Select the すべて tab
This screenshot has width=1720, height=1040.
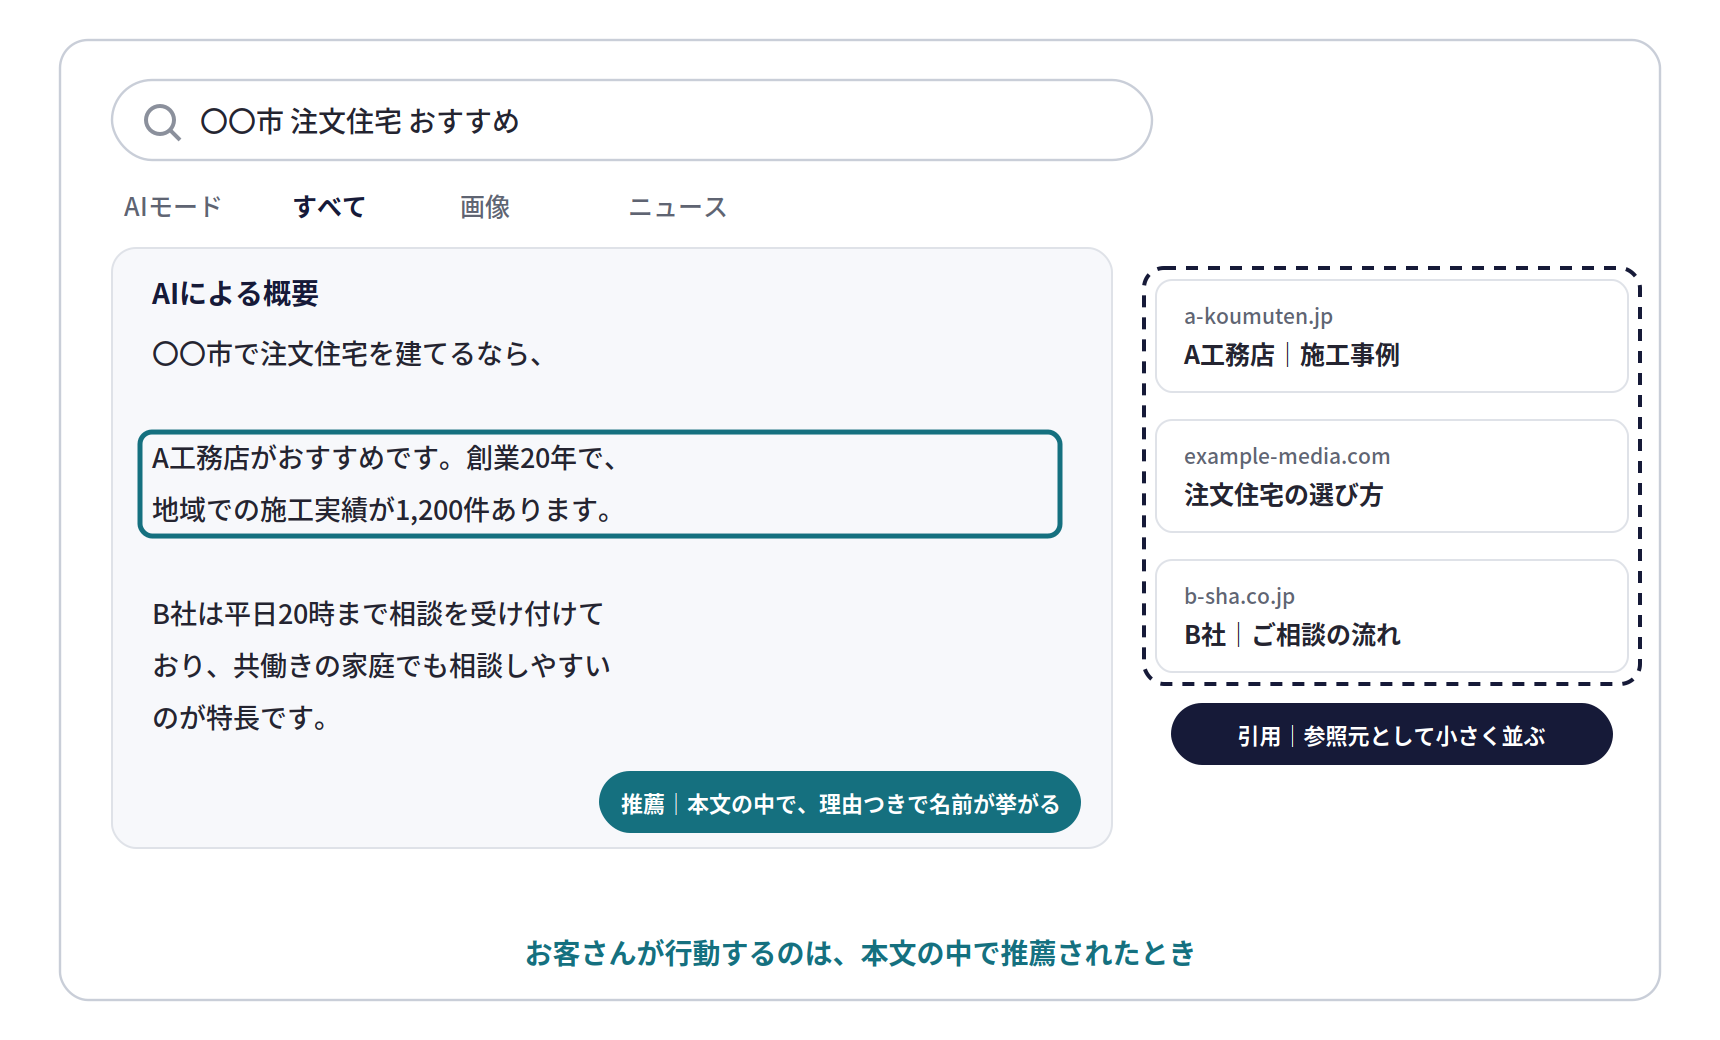[x=329, y=207]
